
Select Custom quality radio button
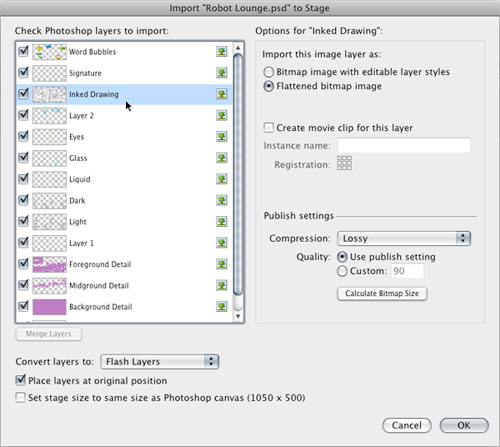342,271
